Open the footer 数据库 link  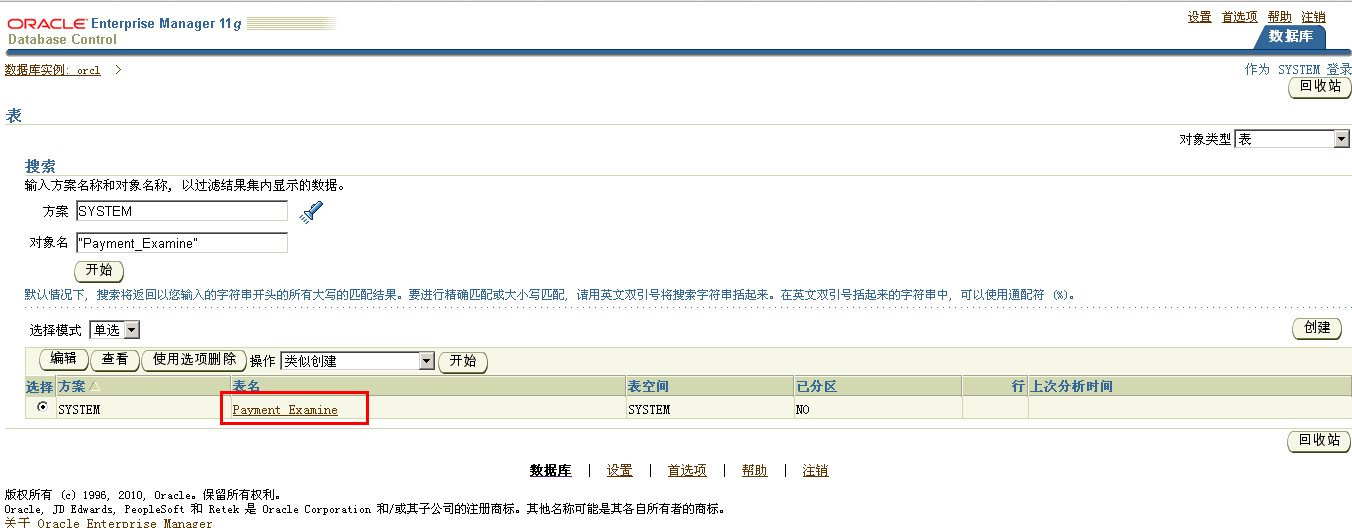point(550,471)
